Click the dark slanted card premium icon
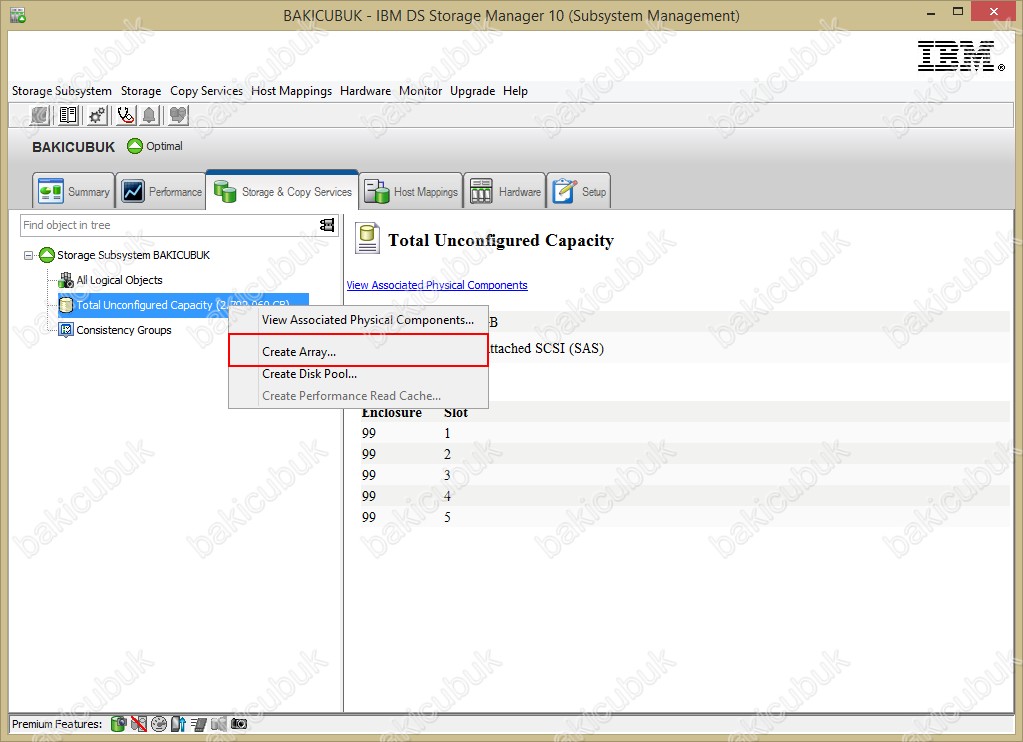 198,724
